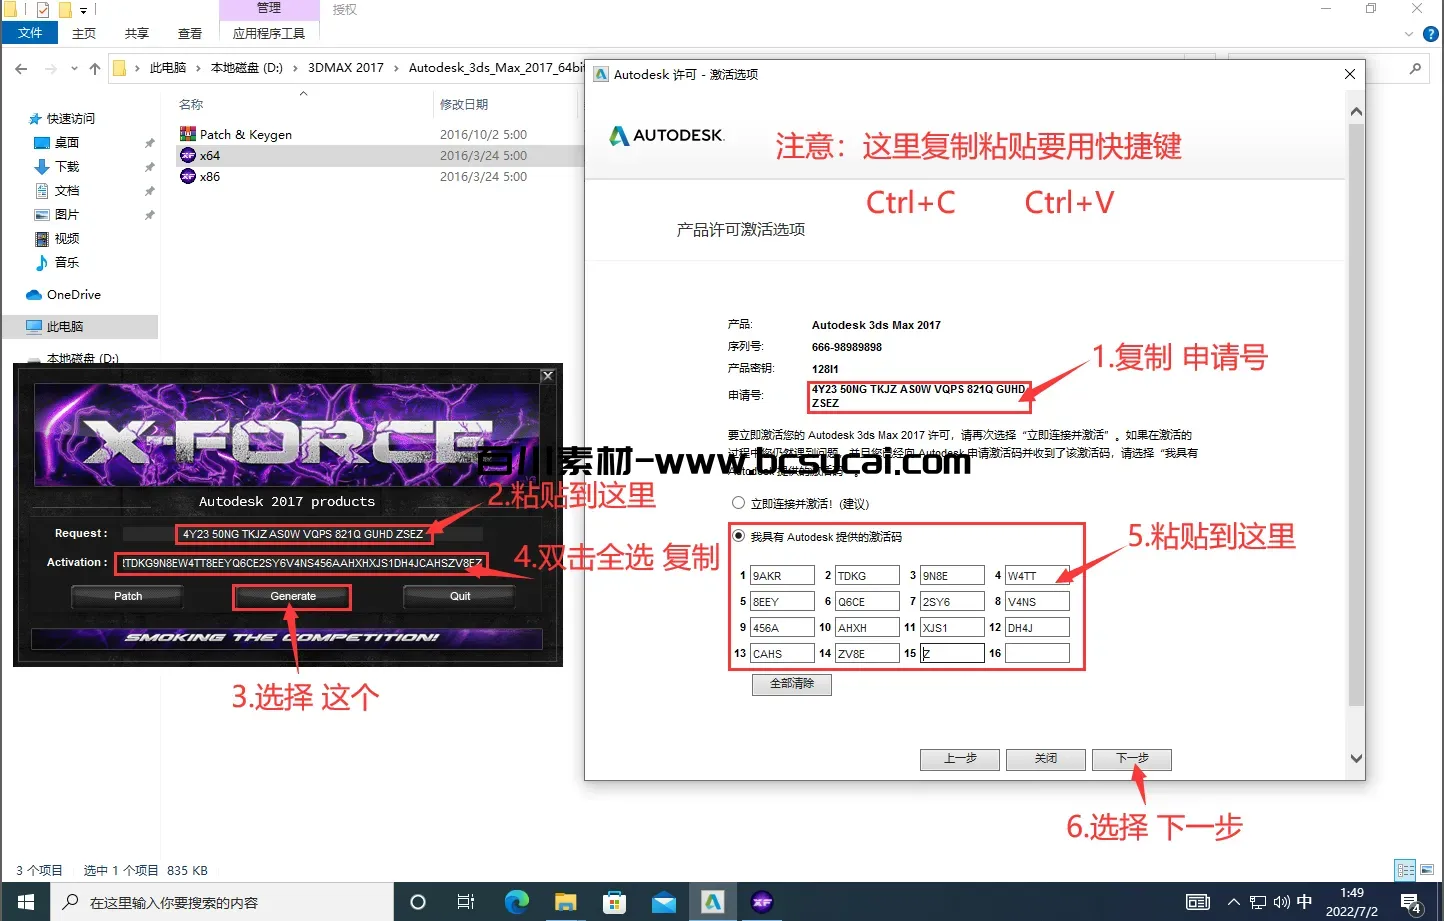Select the activation code radio button
Image resolution: width=1444 pixels, height=921 pixels.
pyautogui.click(x=739, y=536)
